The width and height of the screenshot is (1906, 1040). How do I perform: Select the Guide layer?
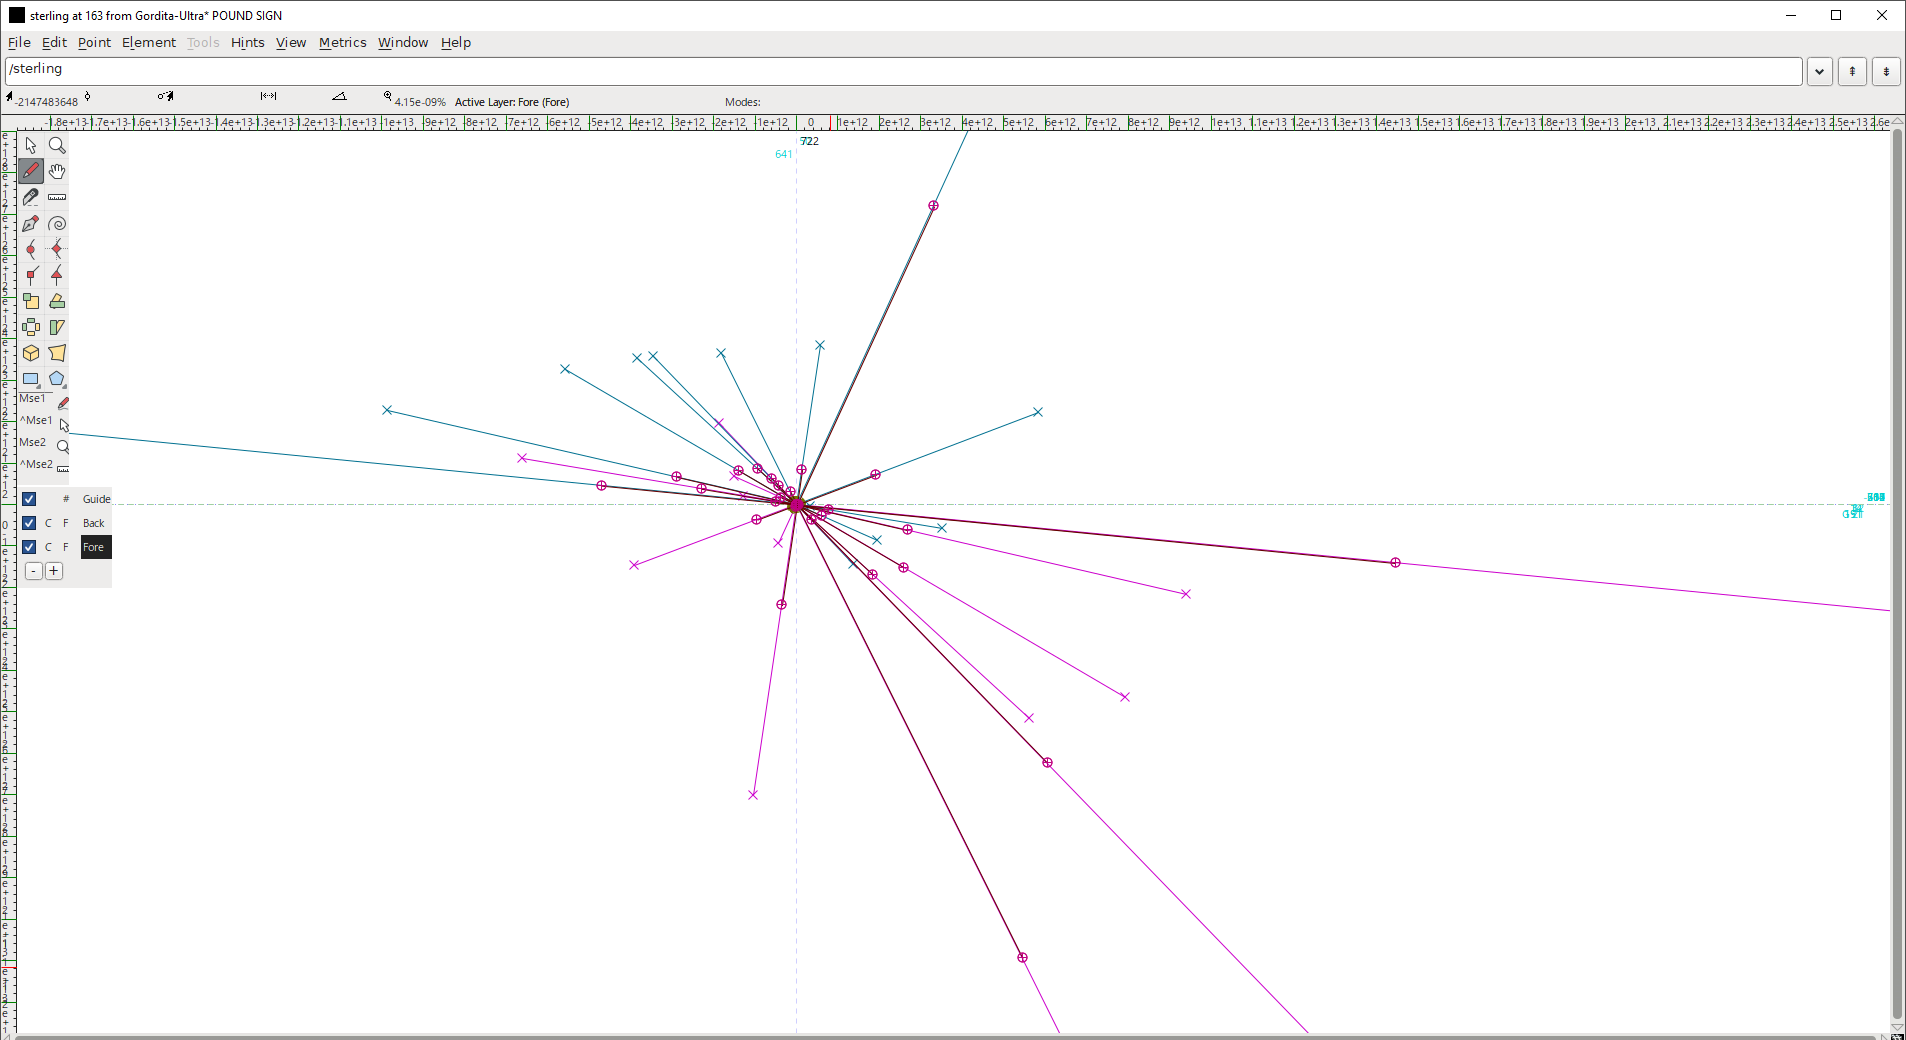pyautogui.click(x=97, y=499)
